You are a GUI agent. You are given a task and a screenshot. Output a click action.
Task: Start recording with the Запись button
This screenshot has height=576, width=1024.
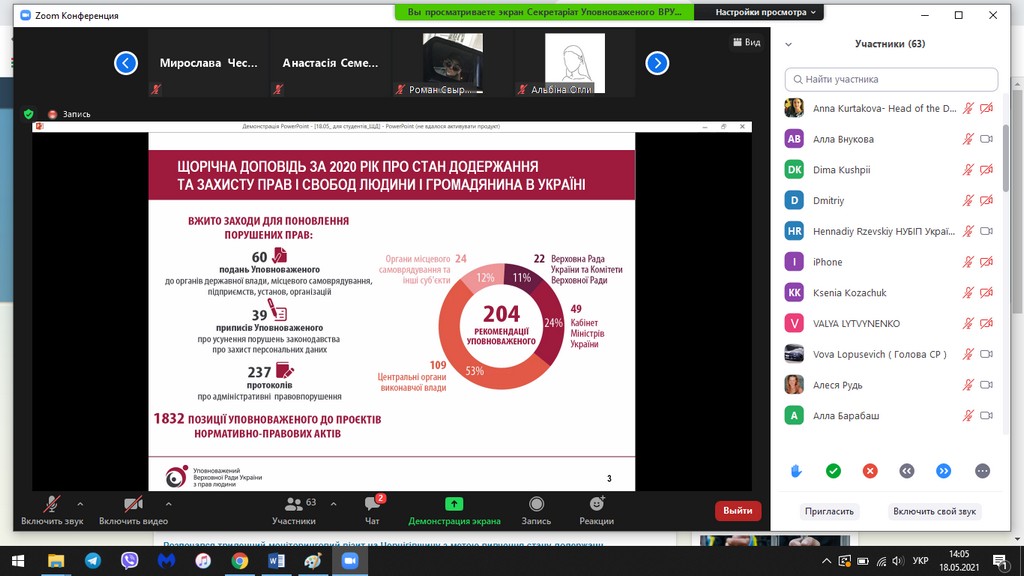point(536,509)
